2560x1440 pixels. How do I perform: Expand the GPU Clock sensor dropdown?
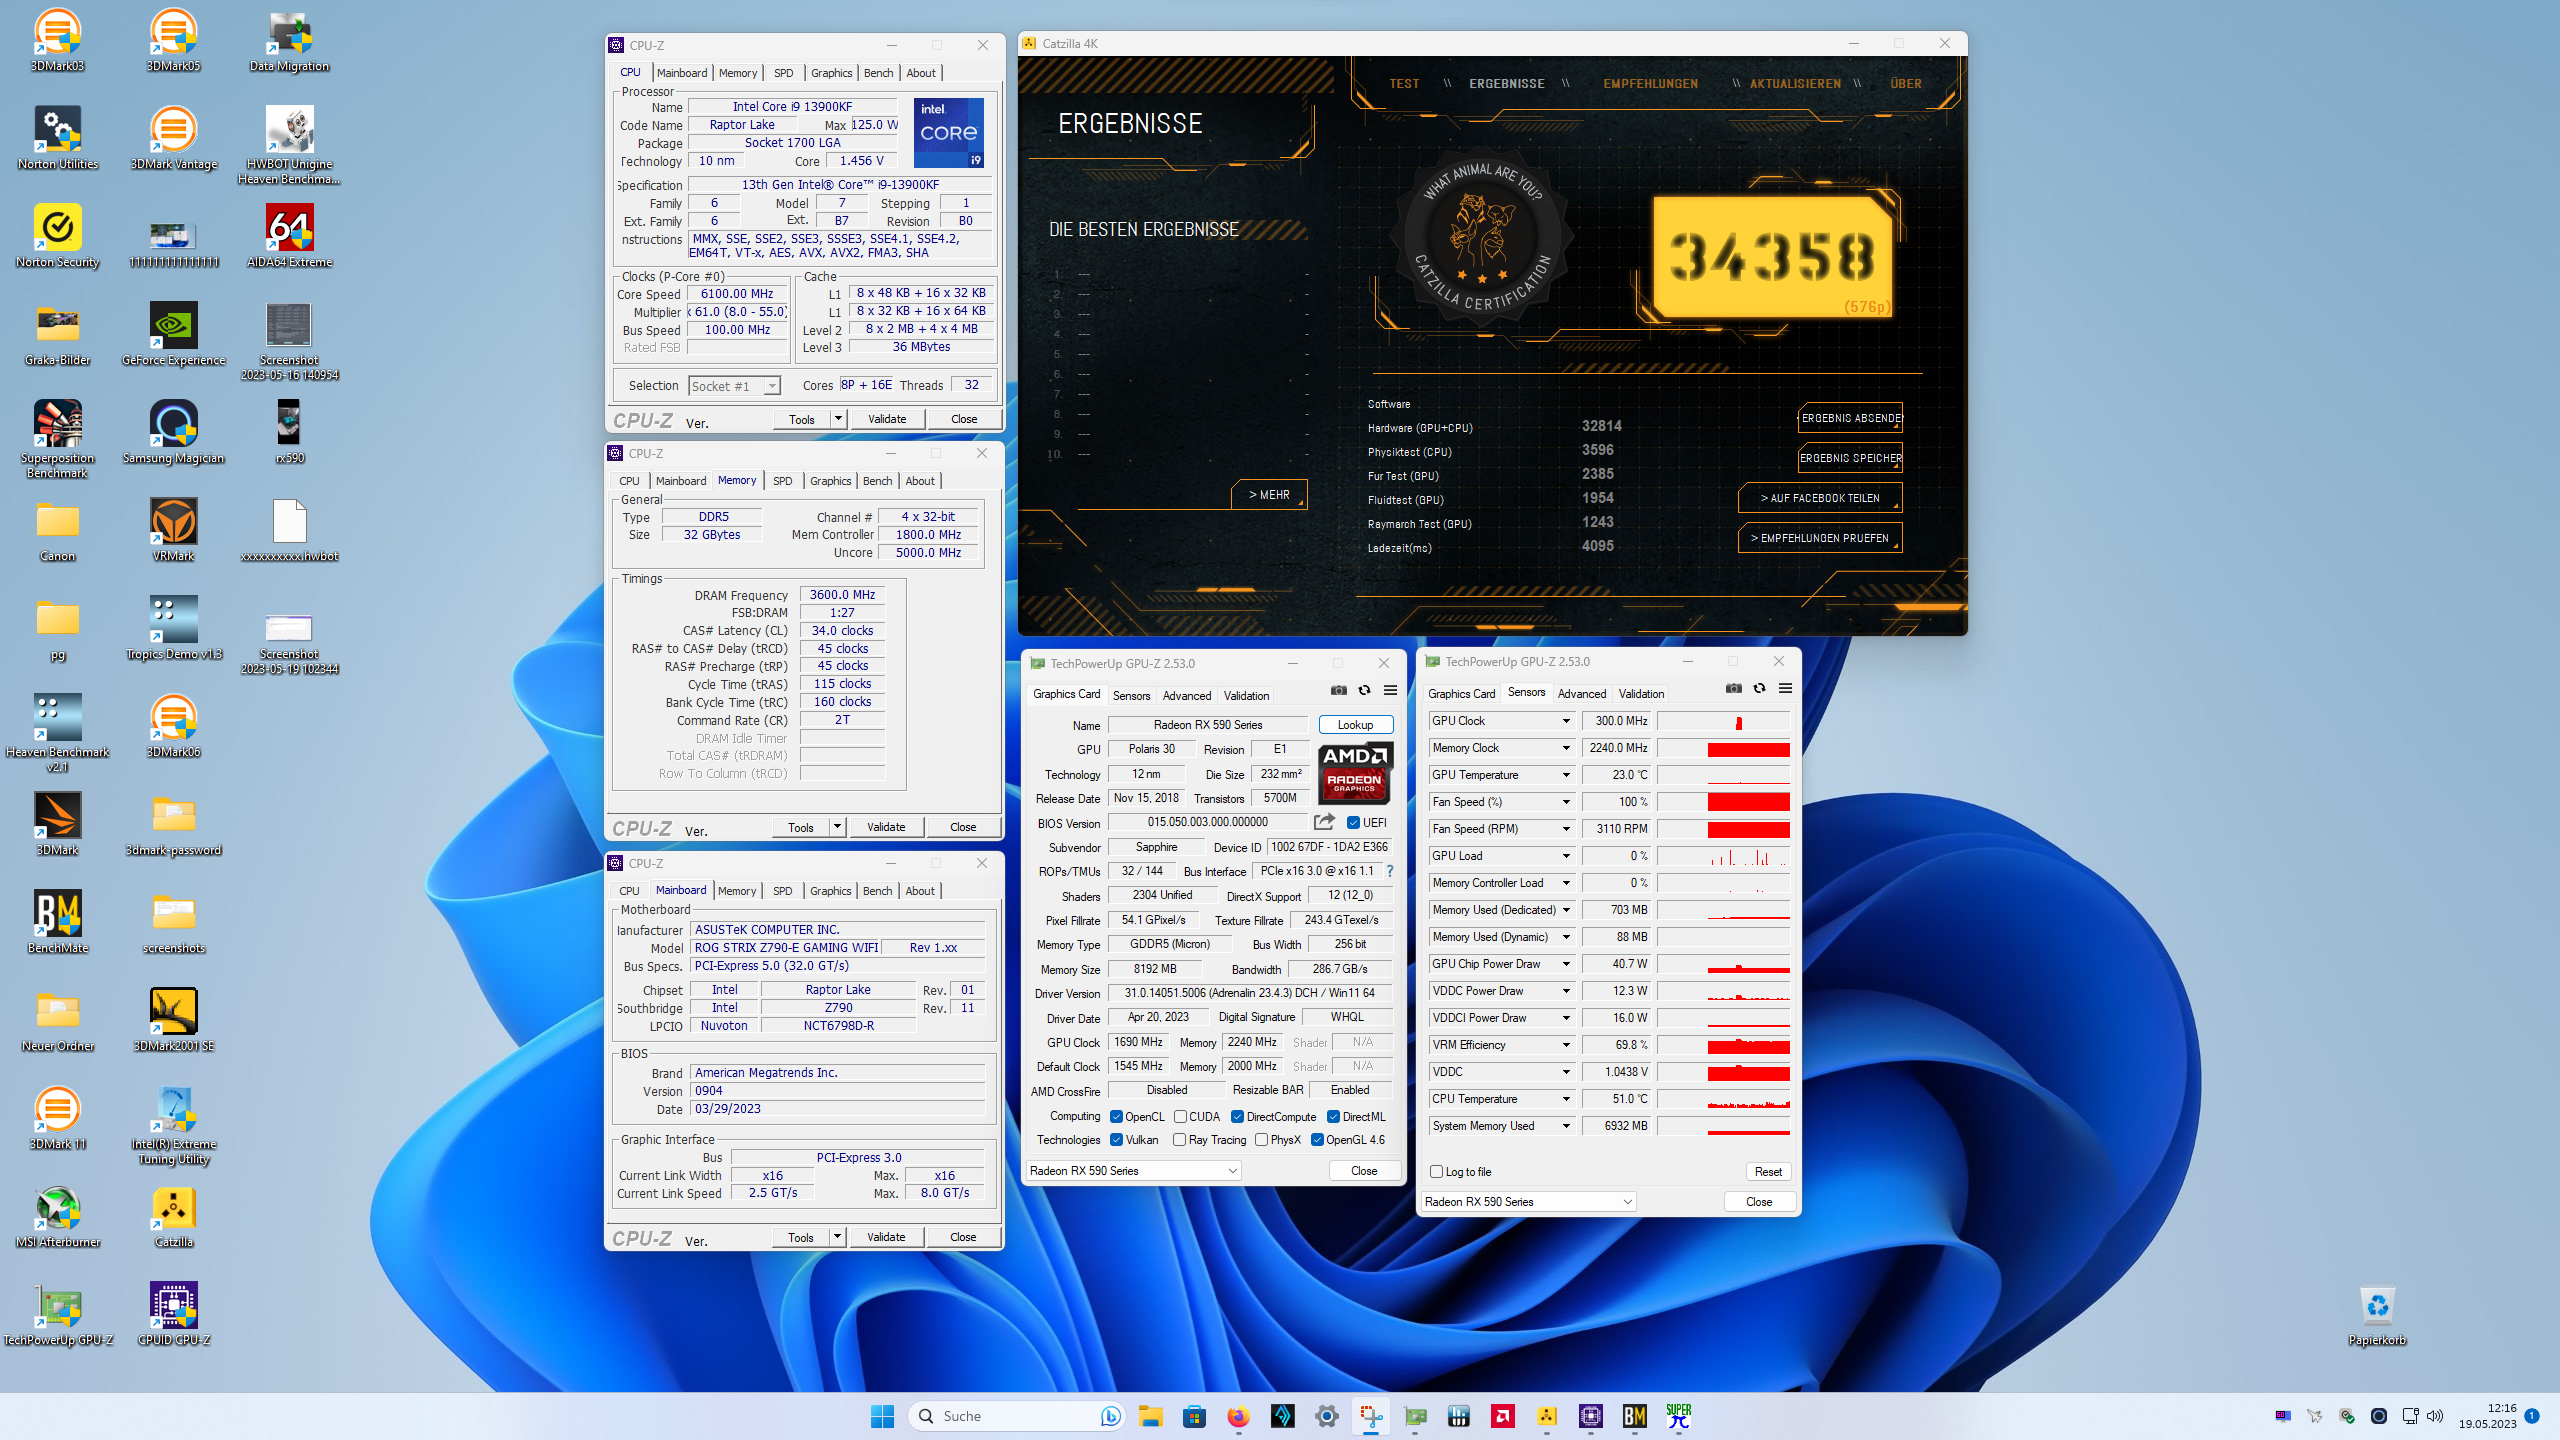[1566, 721]
